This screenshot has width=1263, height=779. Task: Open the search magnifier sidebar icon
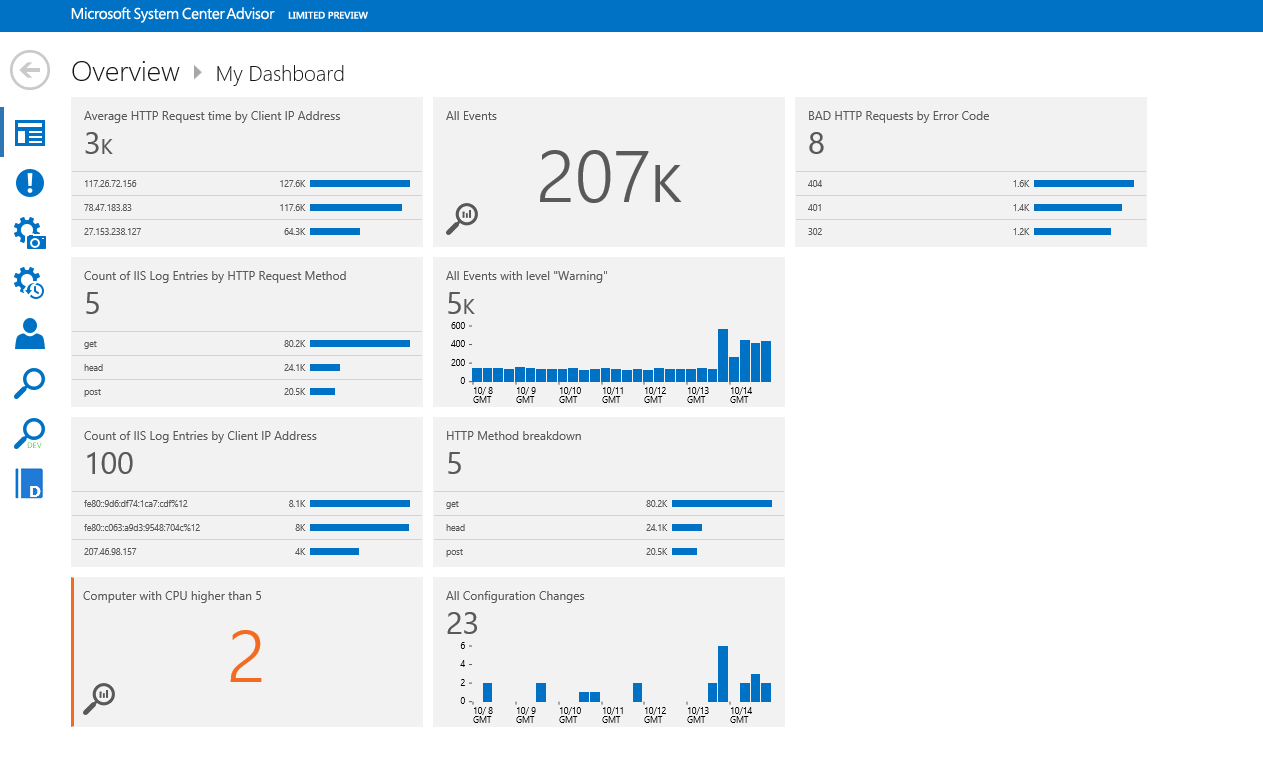coord(30,384)
